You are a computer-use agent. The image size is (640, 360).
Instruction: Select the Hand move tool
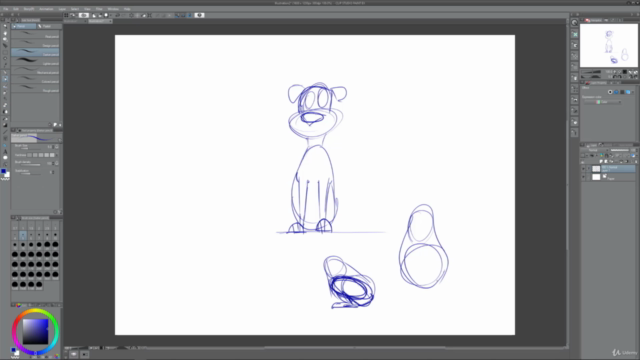pyautogui.click(x=5, y=33)
